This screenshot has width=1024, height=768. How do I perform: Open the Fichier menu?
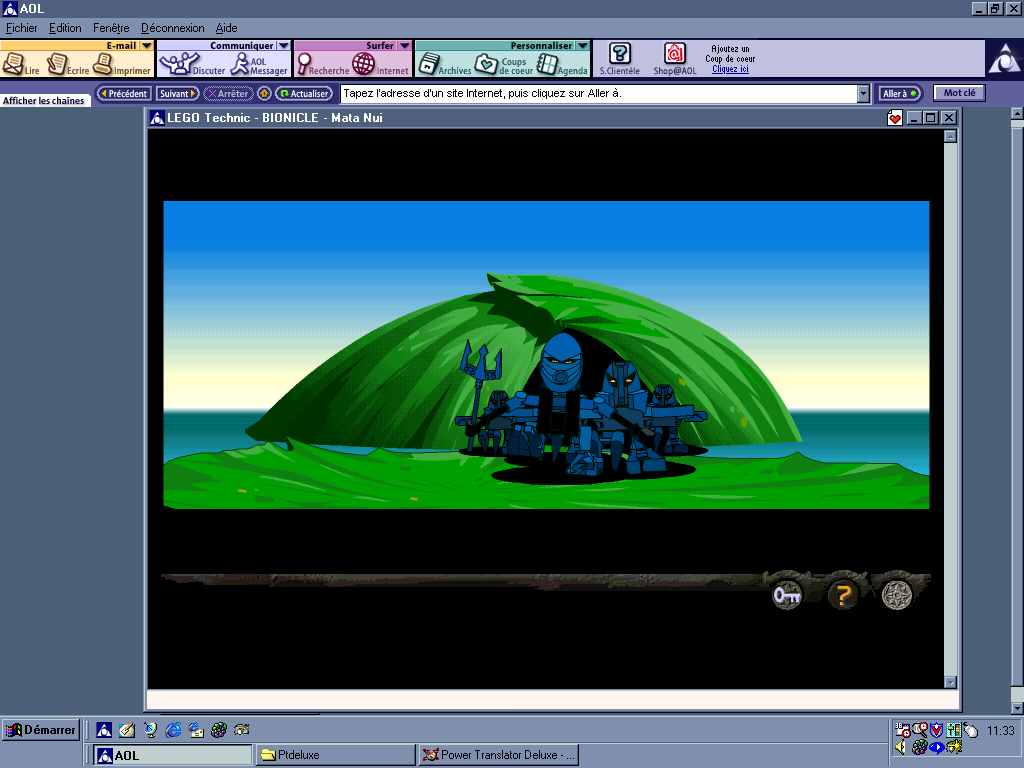(x=22, y=28)
